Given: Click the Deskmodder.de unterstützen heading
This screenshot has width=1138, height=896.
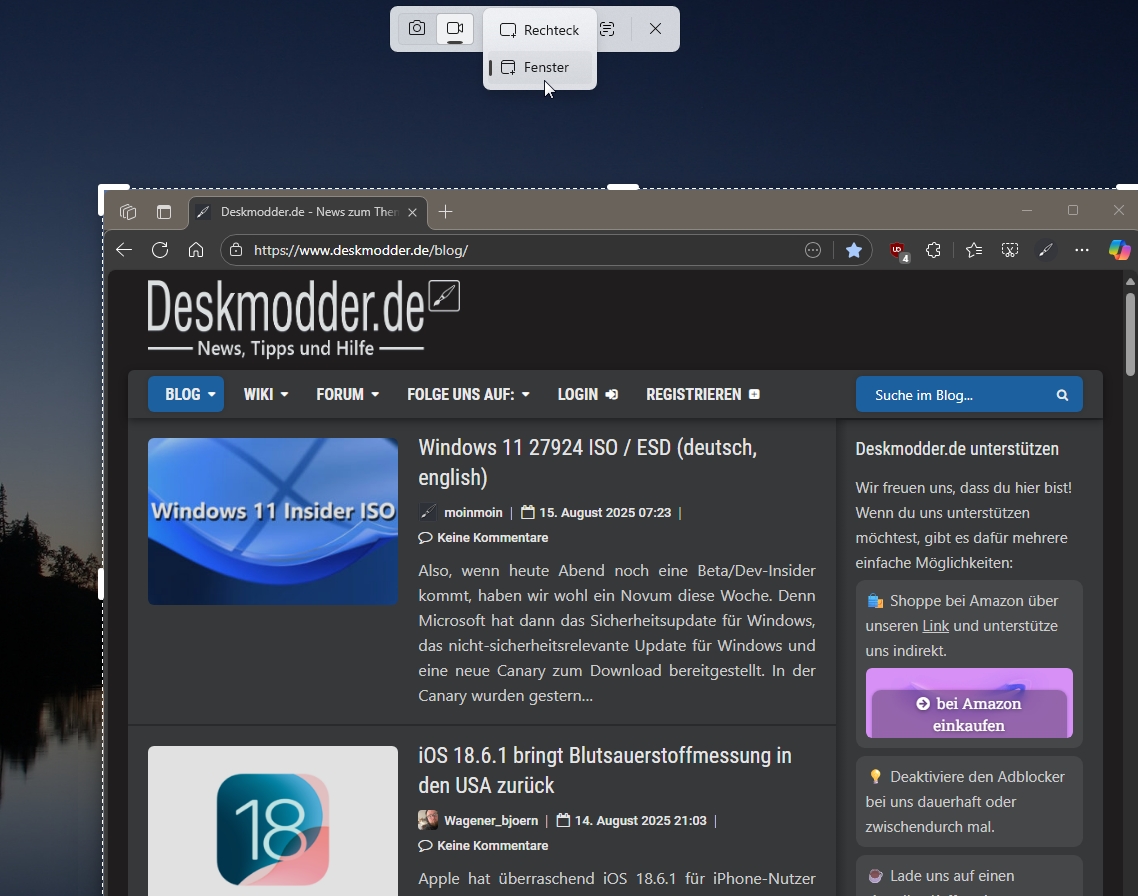Looking at the screenshot, I should 957,449.
